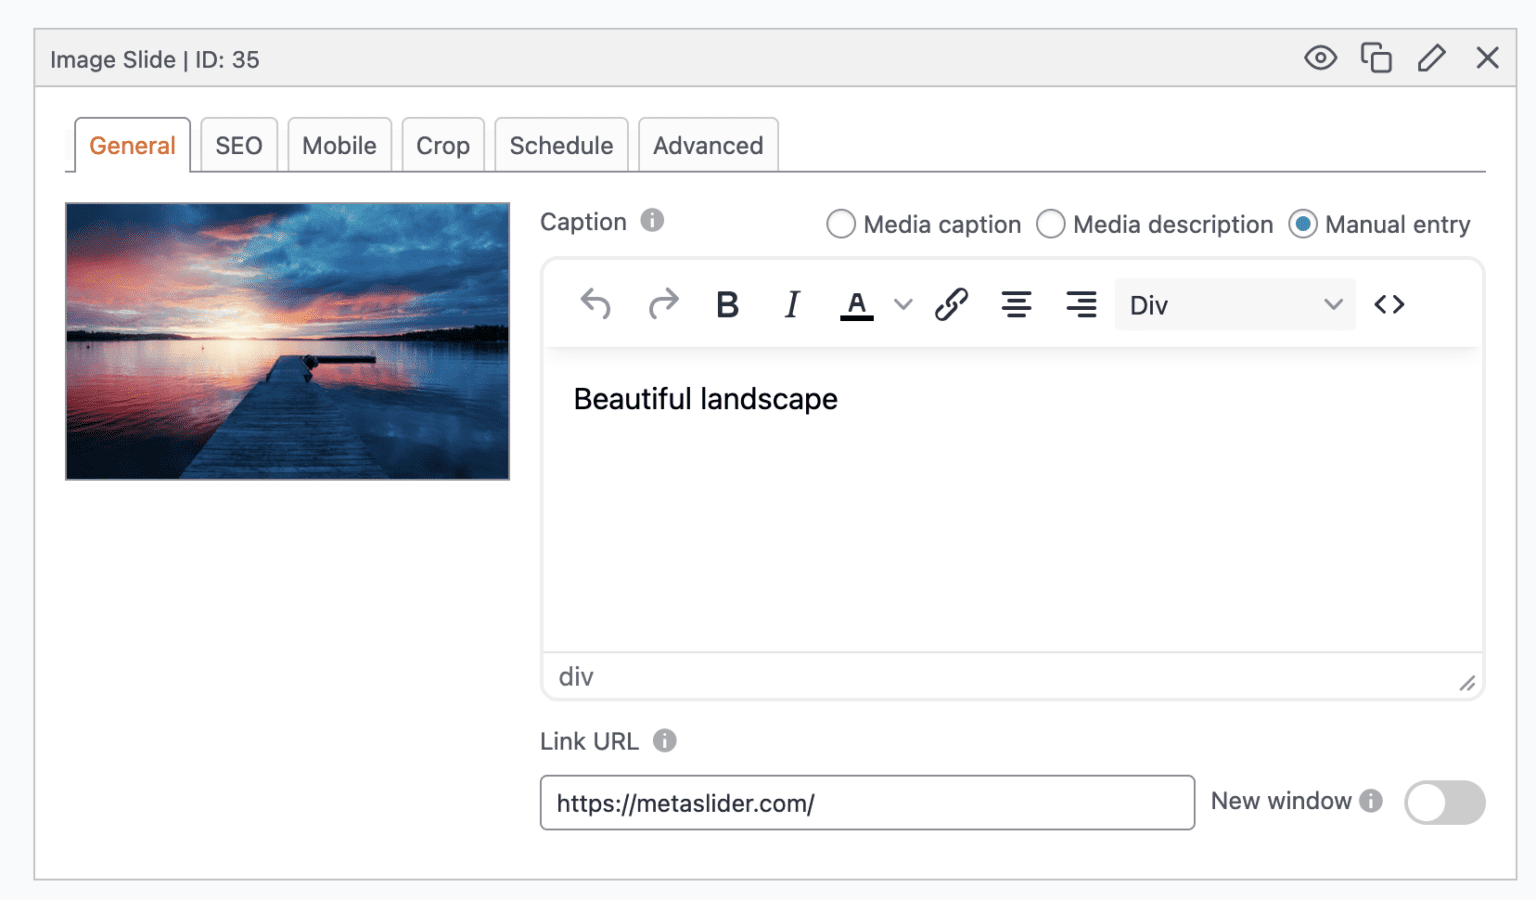Enable the New window toggle
The image size is (1536, 900).
[x=1443, y=802]
